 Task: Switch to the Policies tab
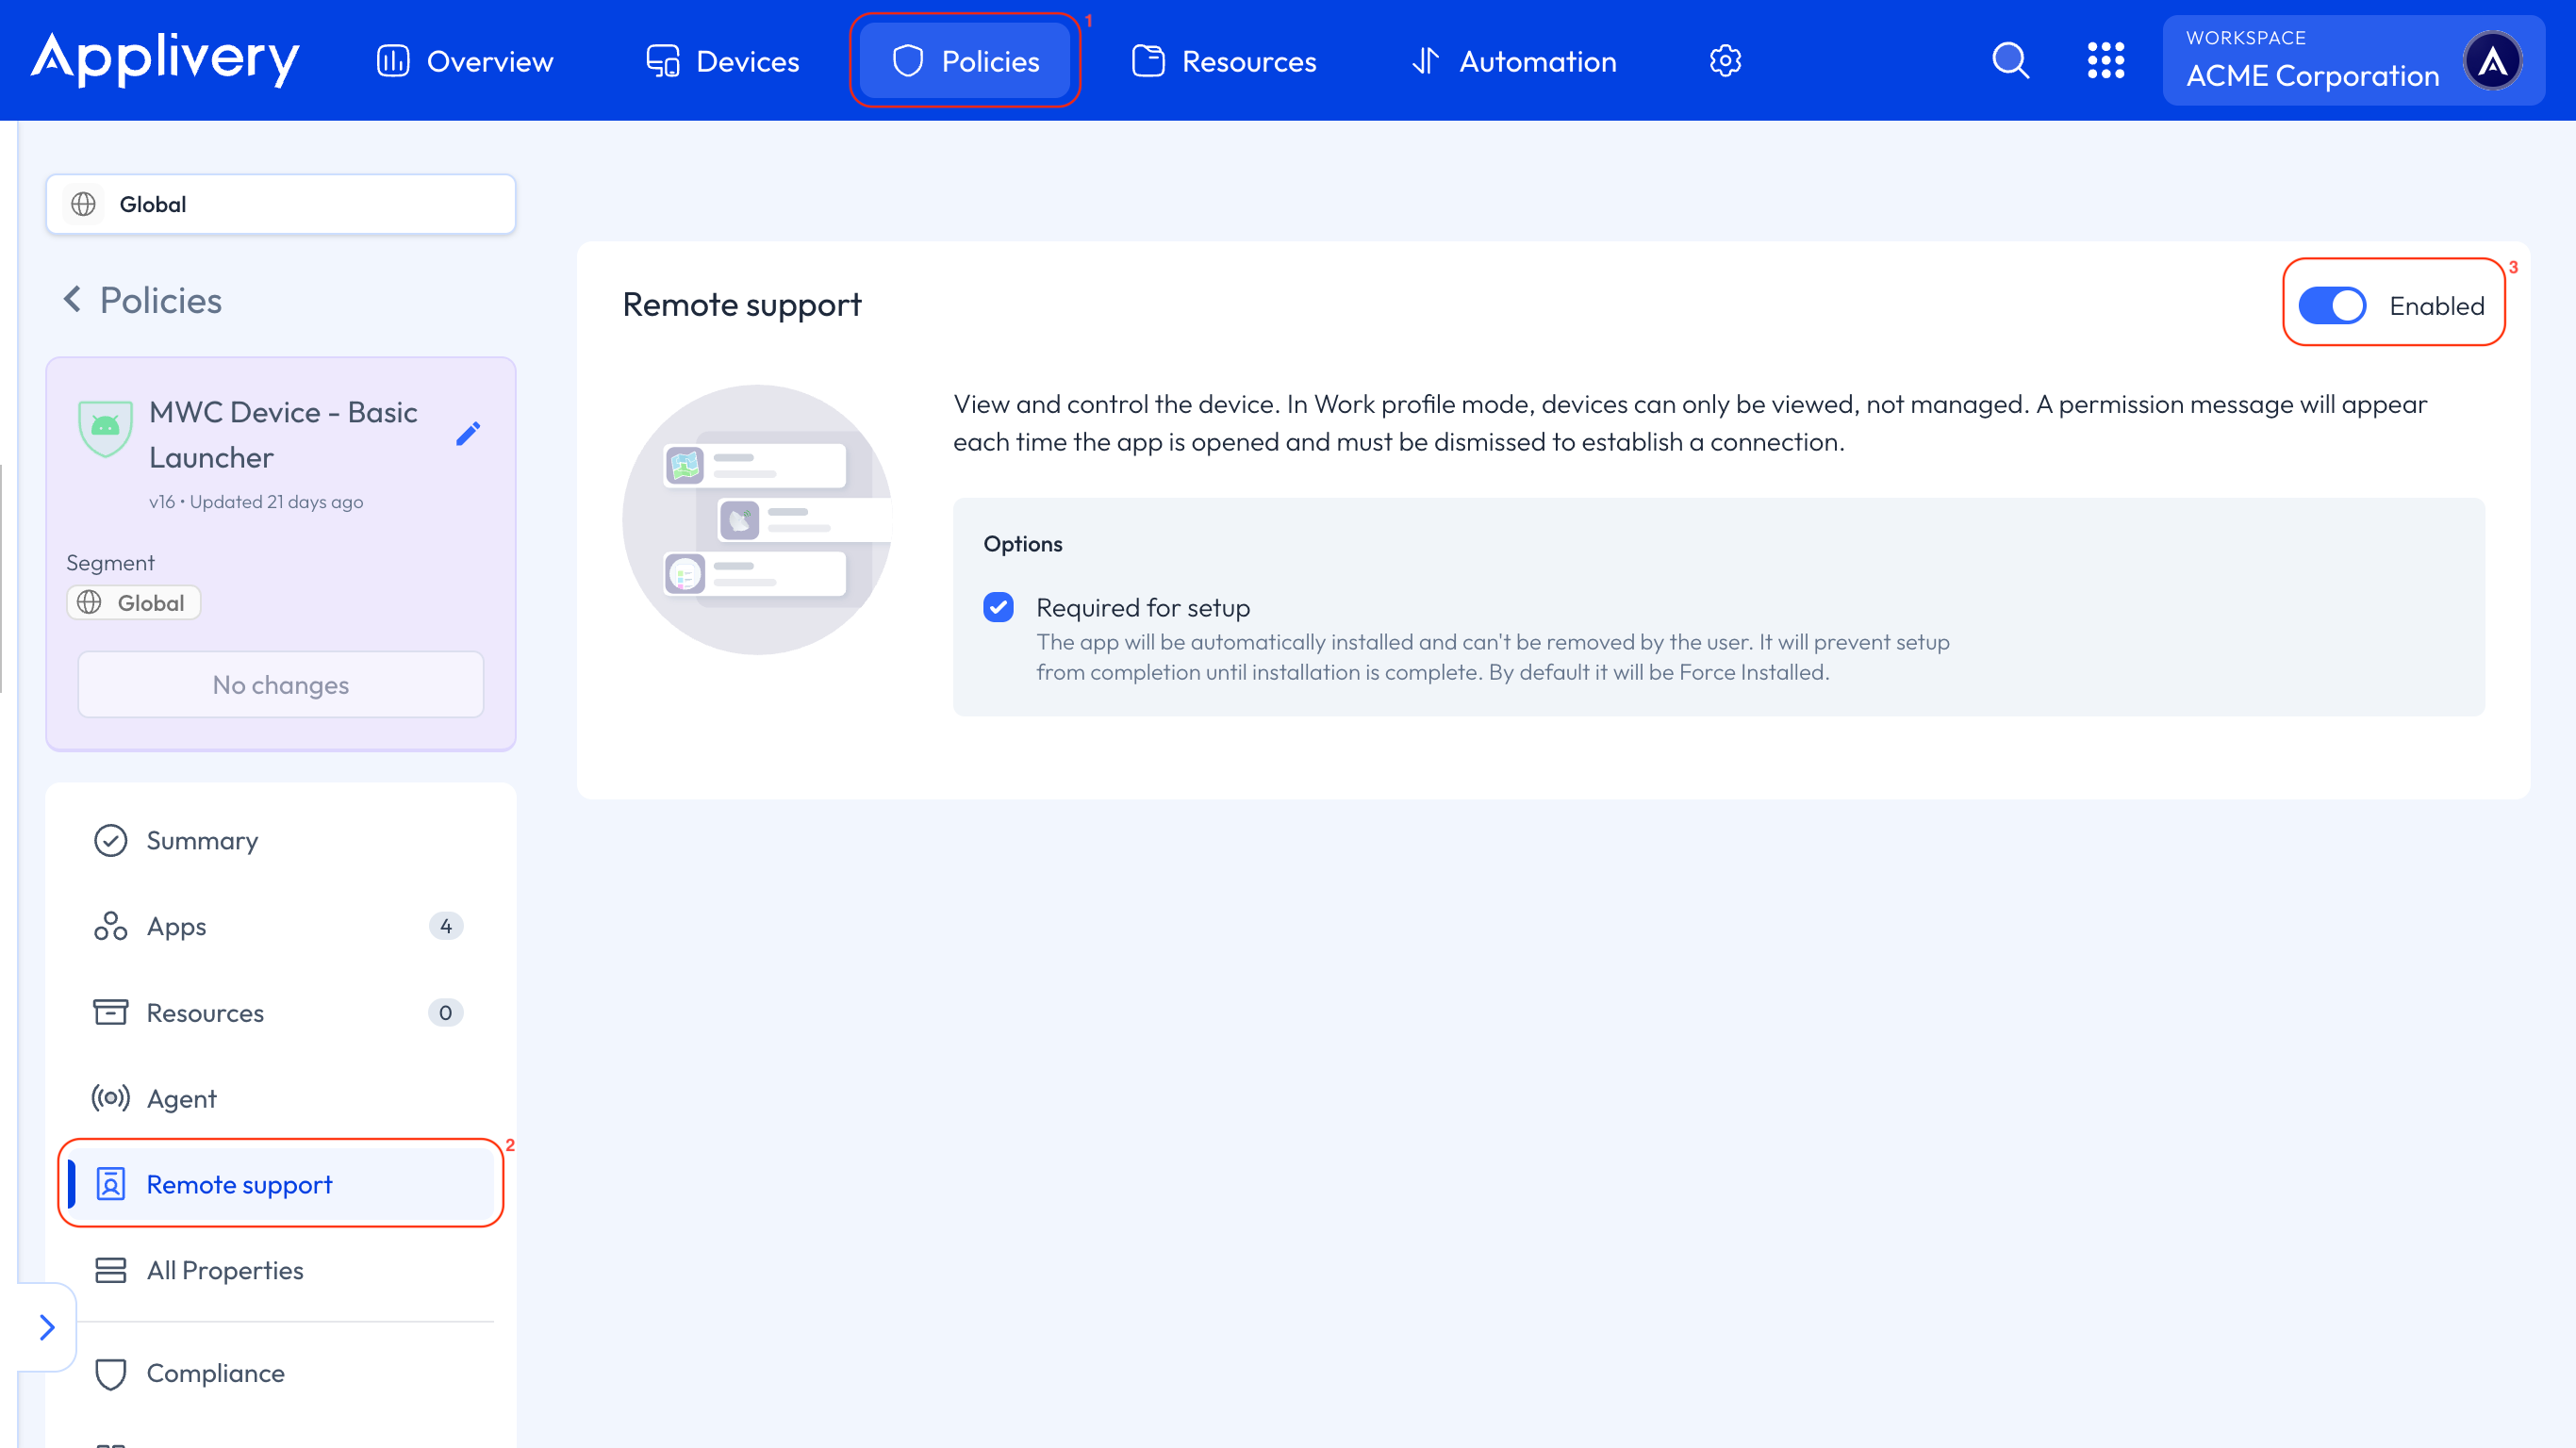pyautogui.click(x=965, y=60)
